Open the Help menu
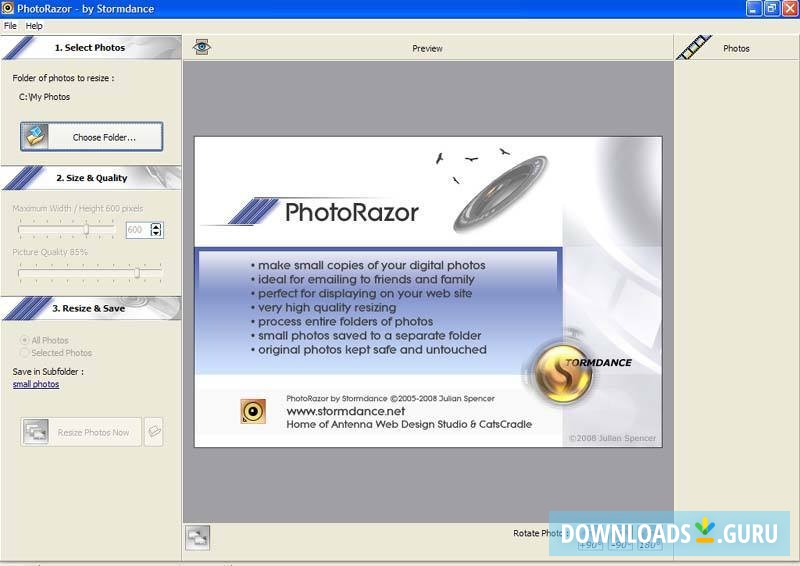800x566 pixels. pos(34,26)
